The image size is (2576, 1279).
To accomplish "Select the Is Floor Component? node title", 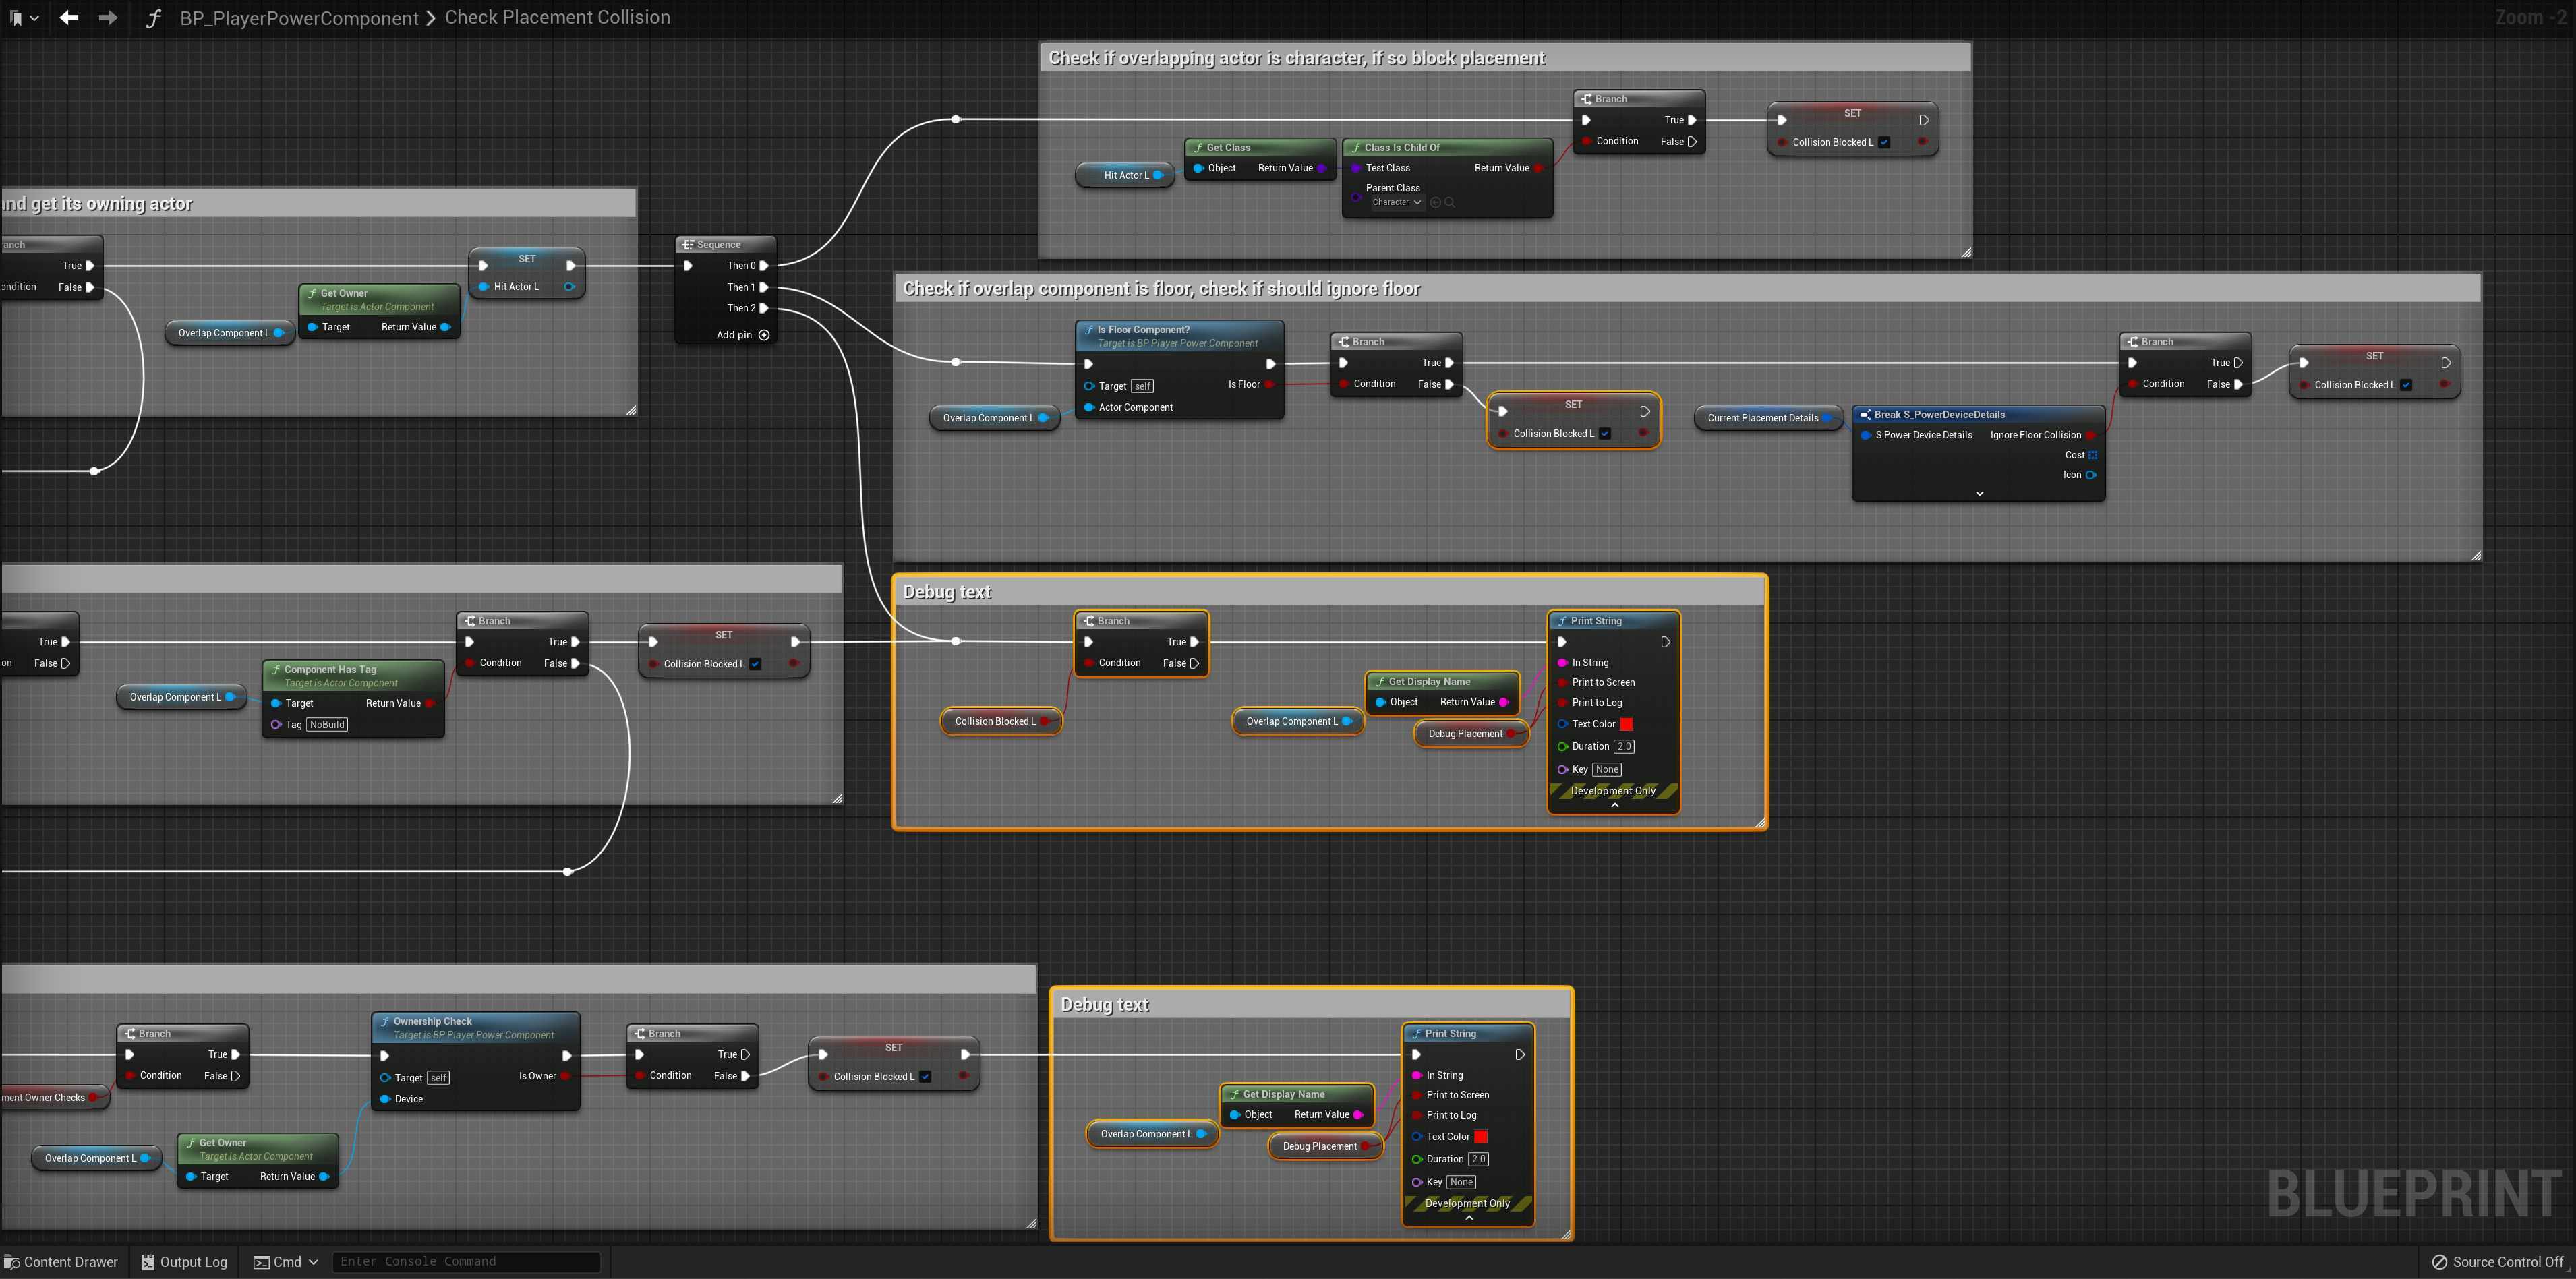I will click(1143, 329).
